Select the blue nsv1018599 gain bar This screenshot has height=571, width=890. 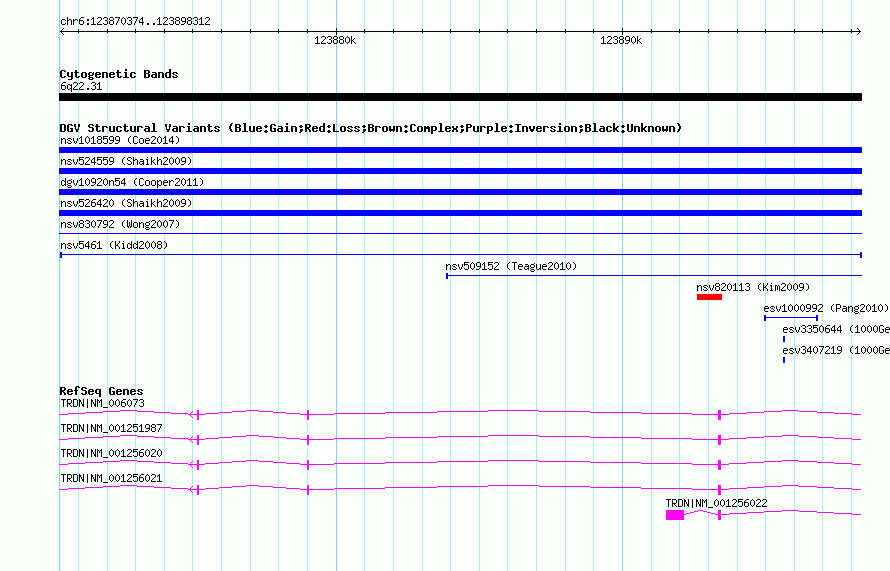coord(460,150)
